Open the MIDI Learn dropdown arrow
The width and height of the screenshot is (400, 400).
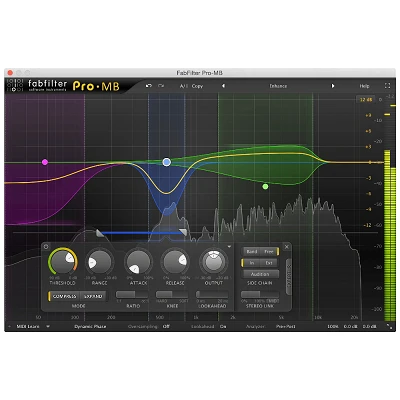tap(48, 327)
